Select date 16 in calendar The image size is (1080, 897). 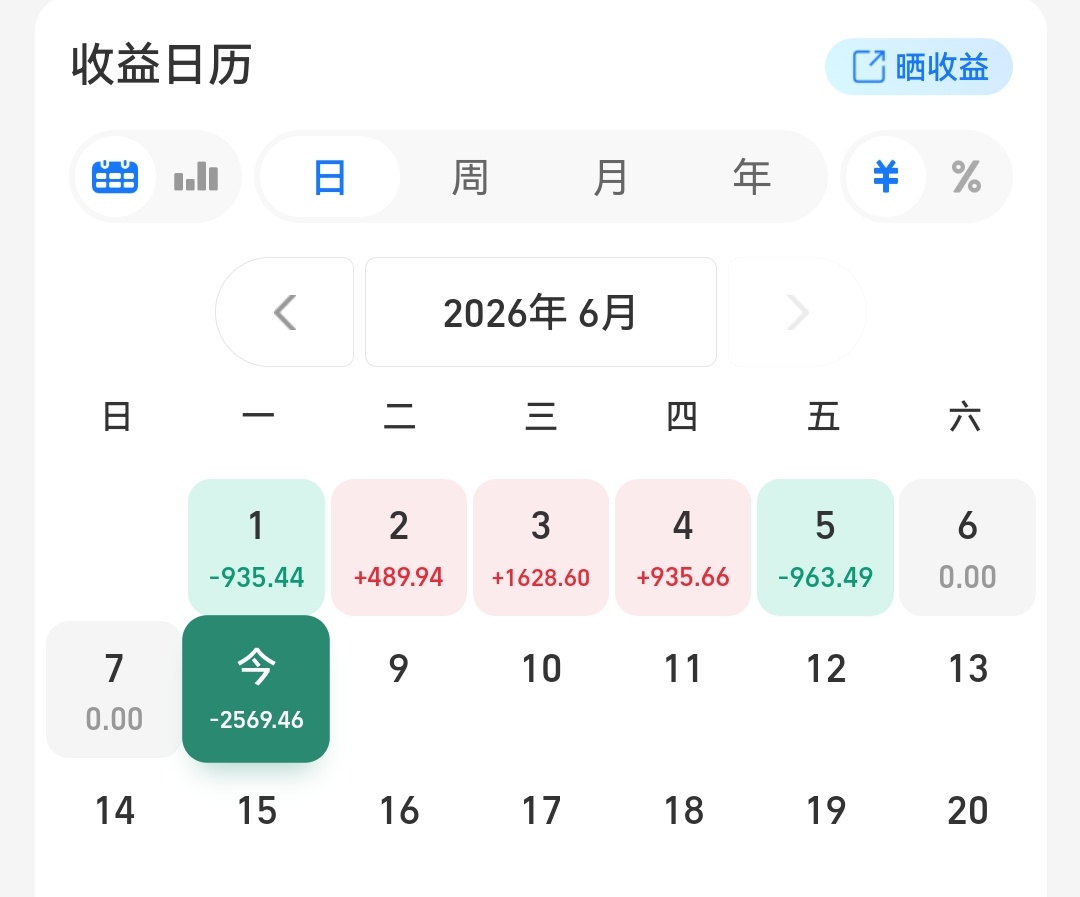[399, 811]
